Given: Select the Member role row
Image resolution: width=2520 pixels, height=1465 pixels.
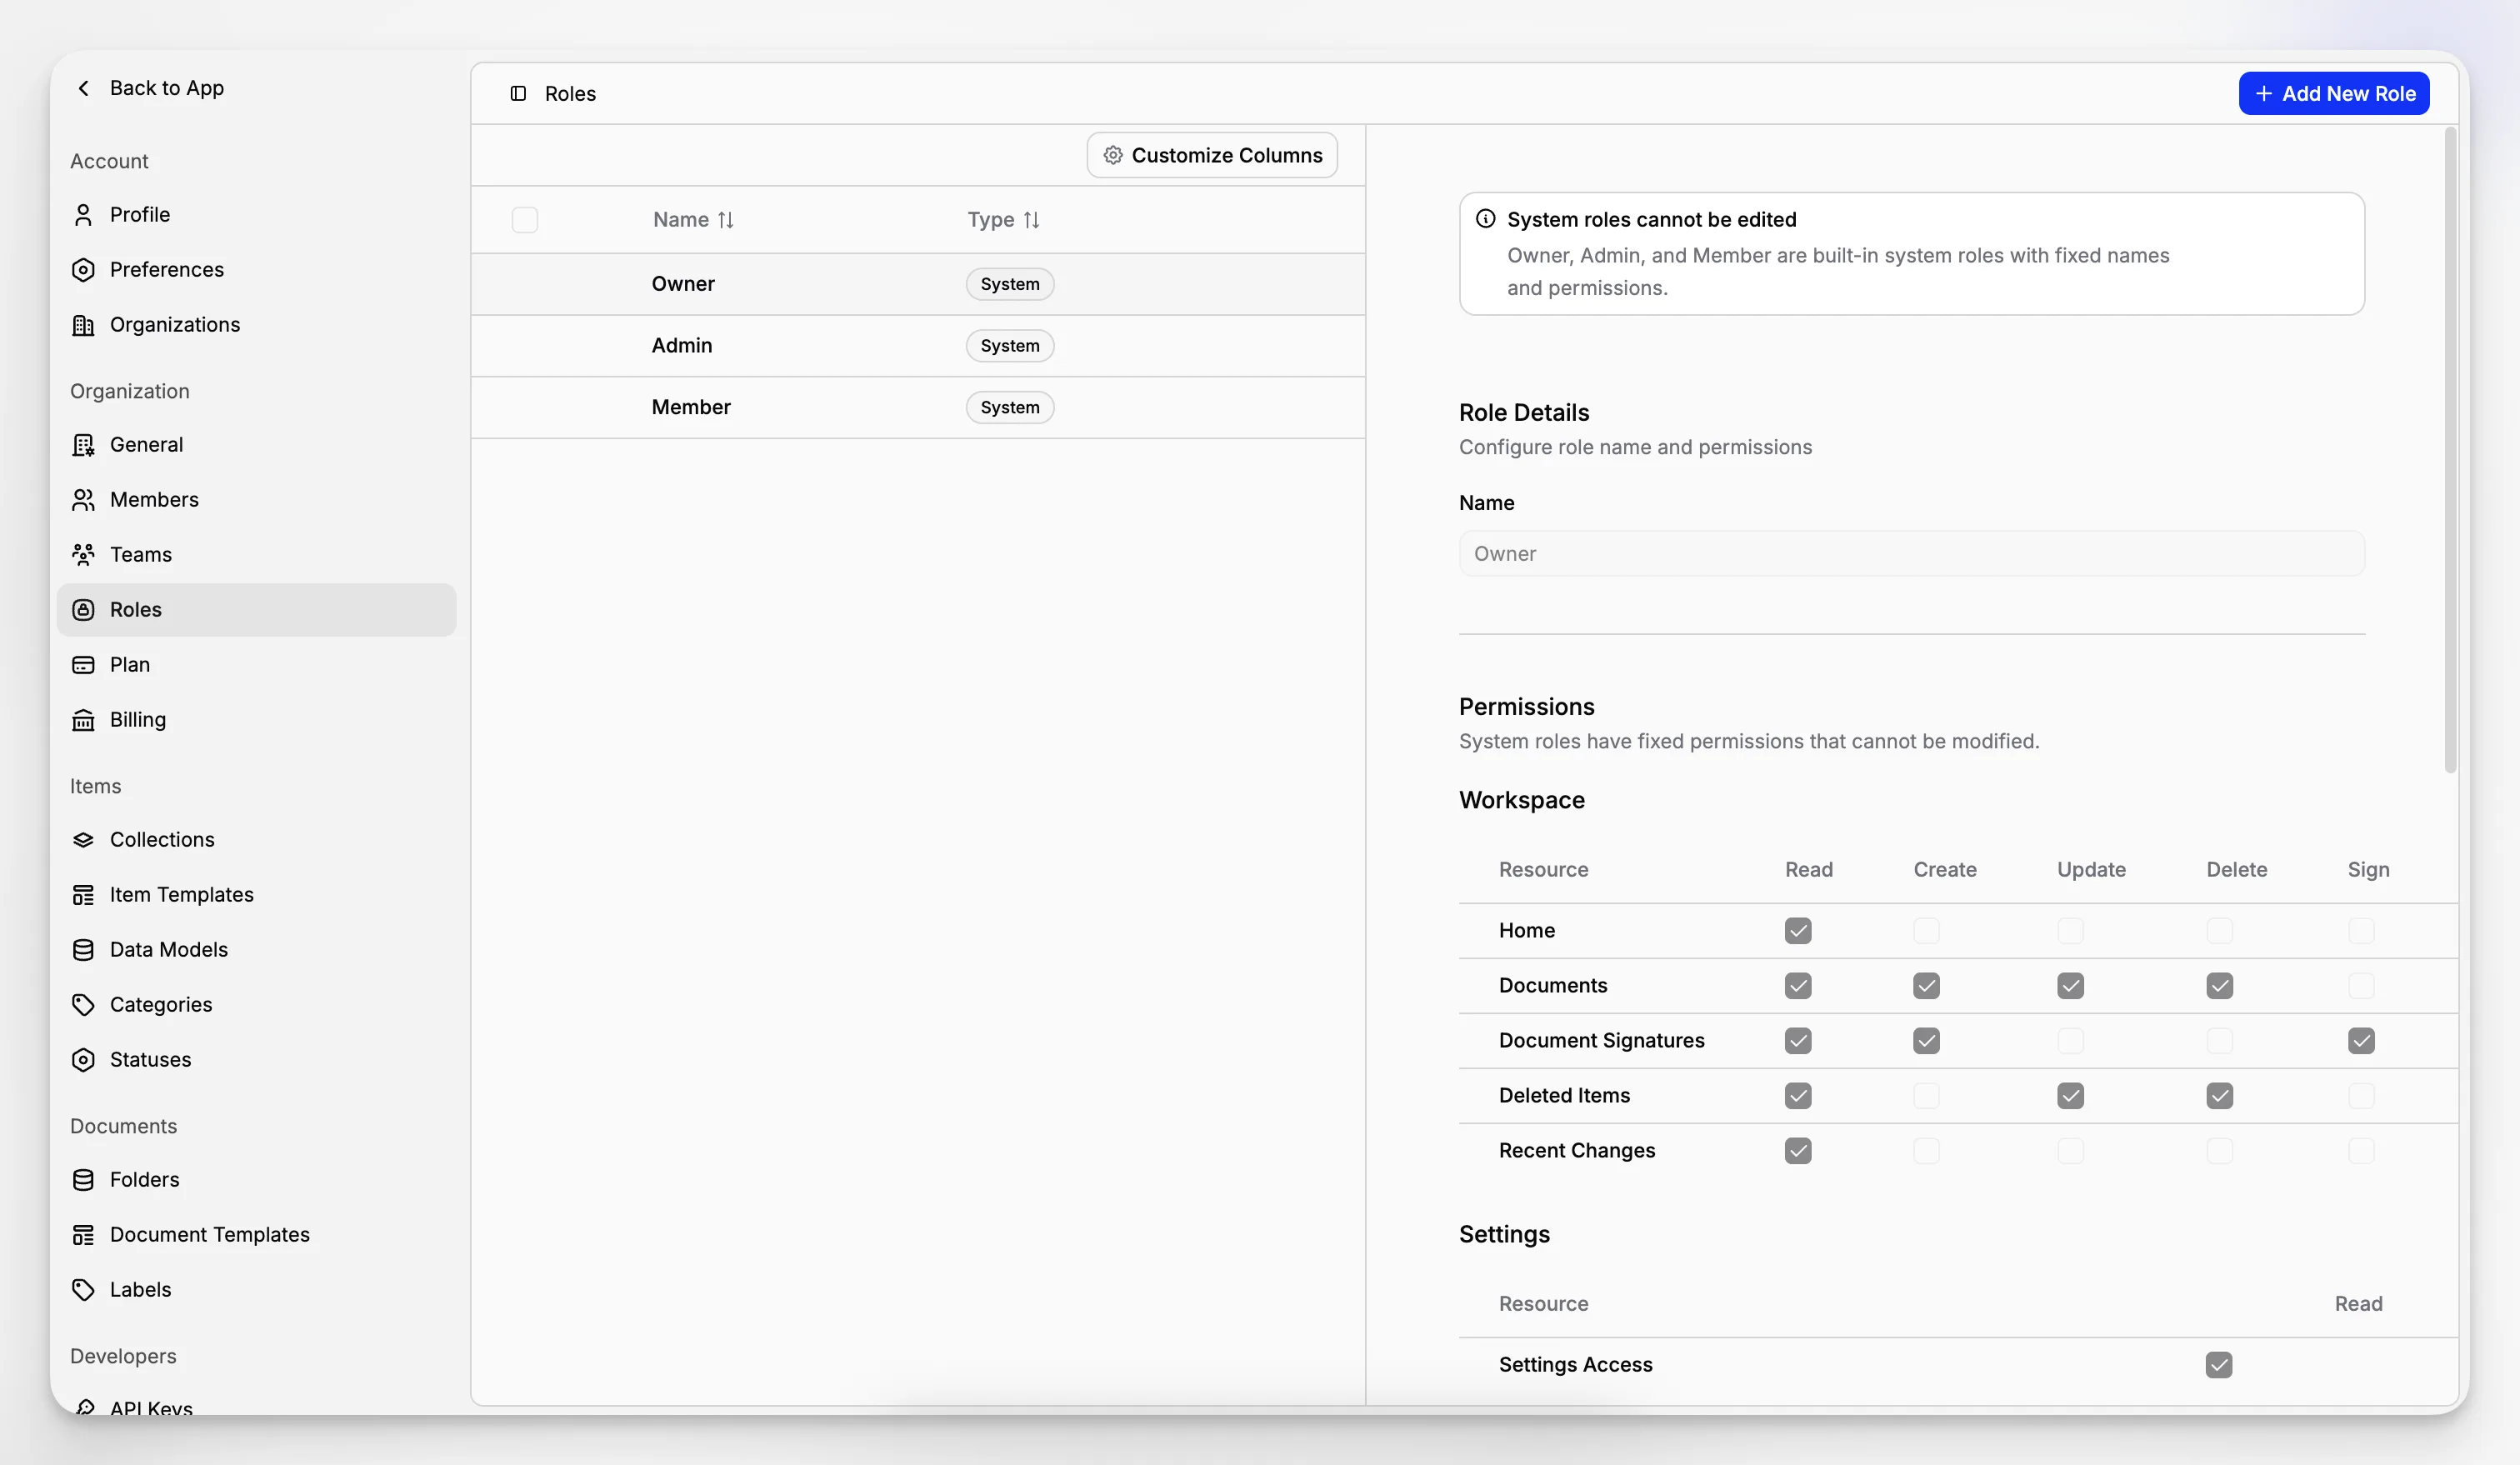Looking at the screenshot, I should (x=918, y=408).
